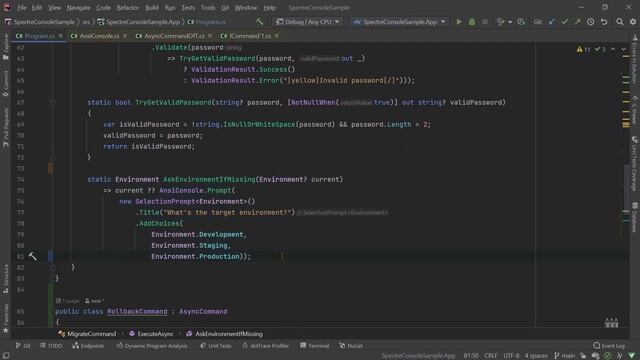Open the Favorites side tool window
The width and height of the screenshot is (640, 360).
point(5,318)
